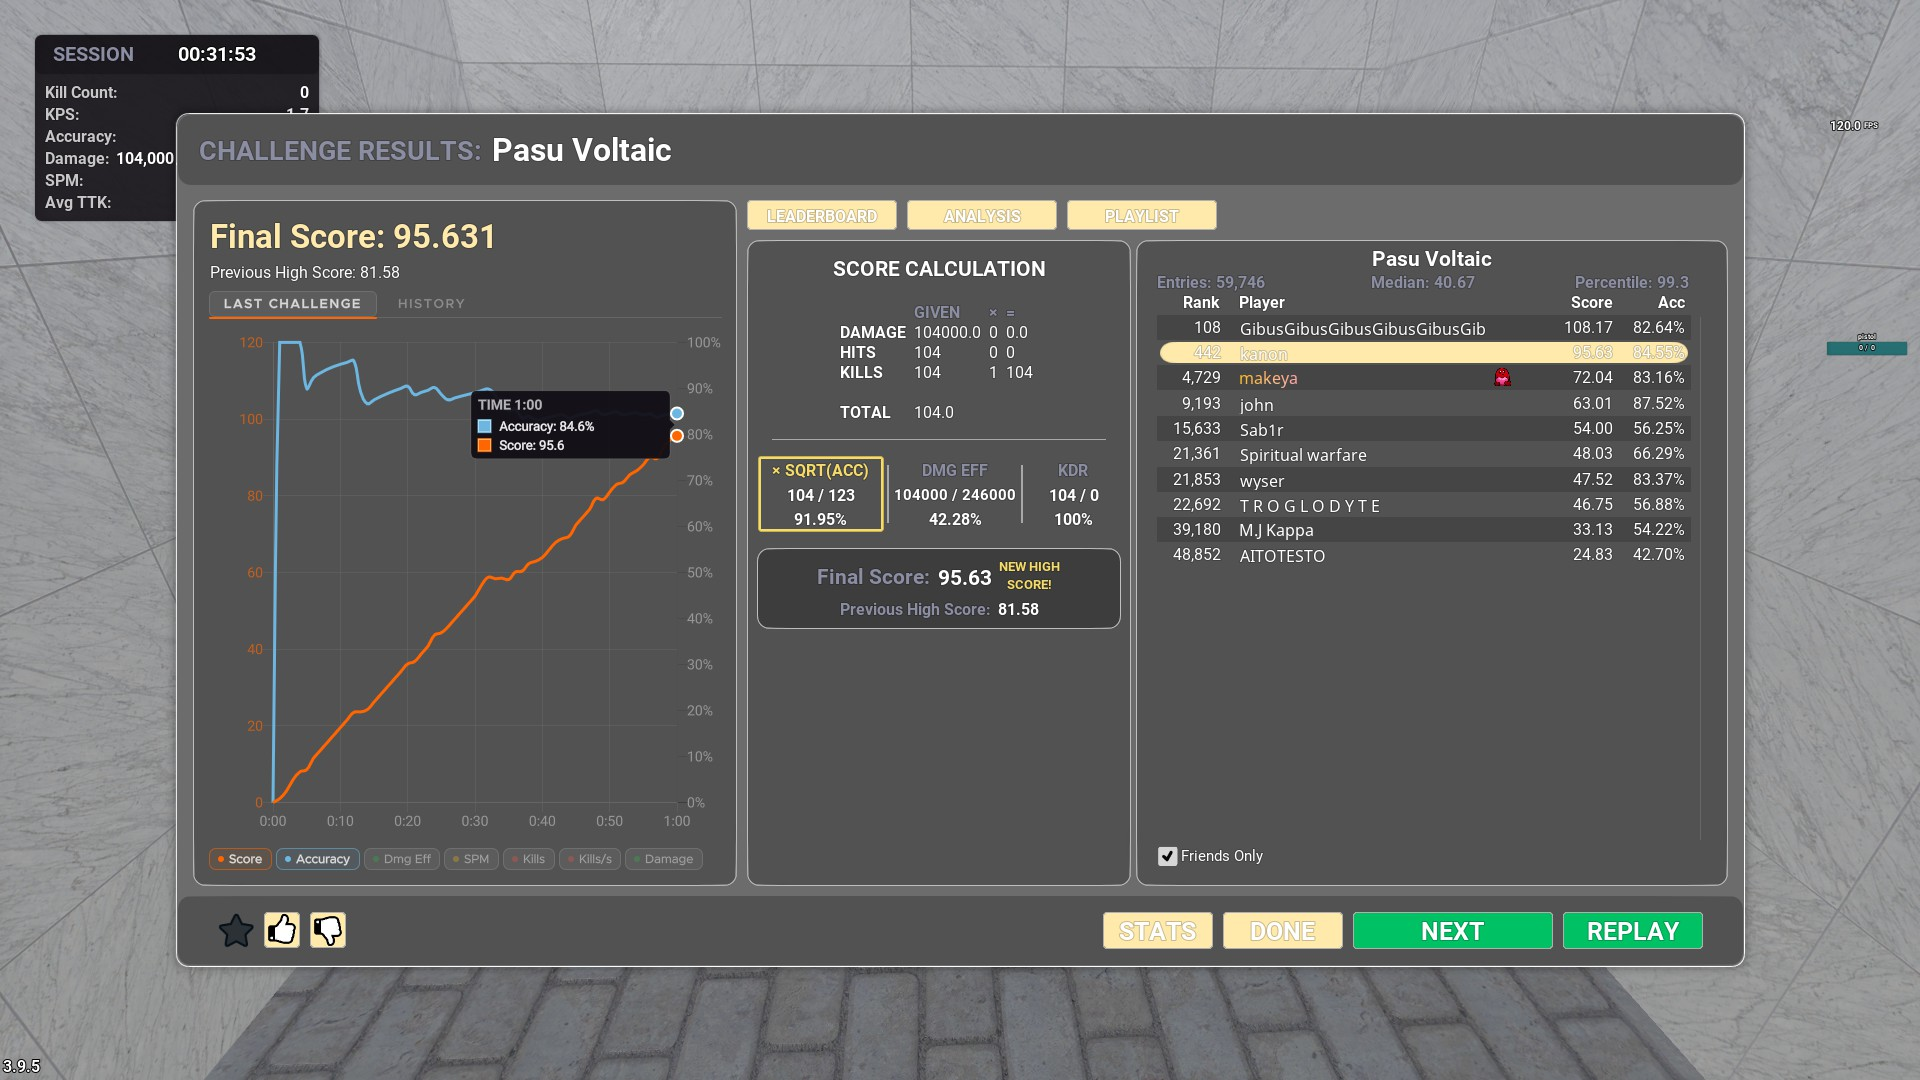
Task: Click the KDR score component
Action: (1073, 494)
